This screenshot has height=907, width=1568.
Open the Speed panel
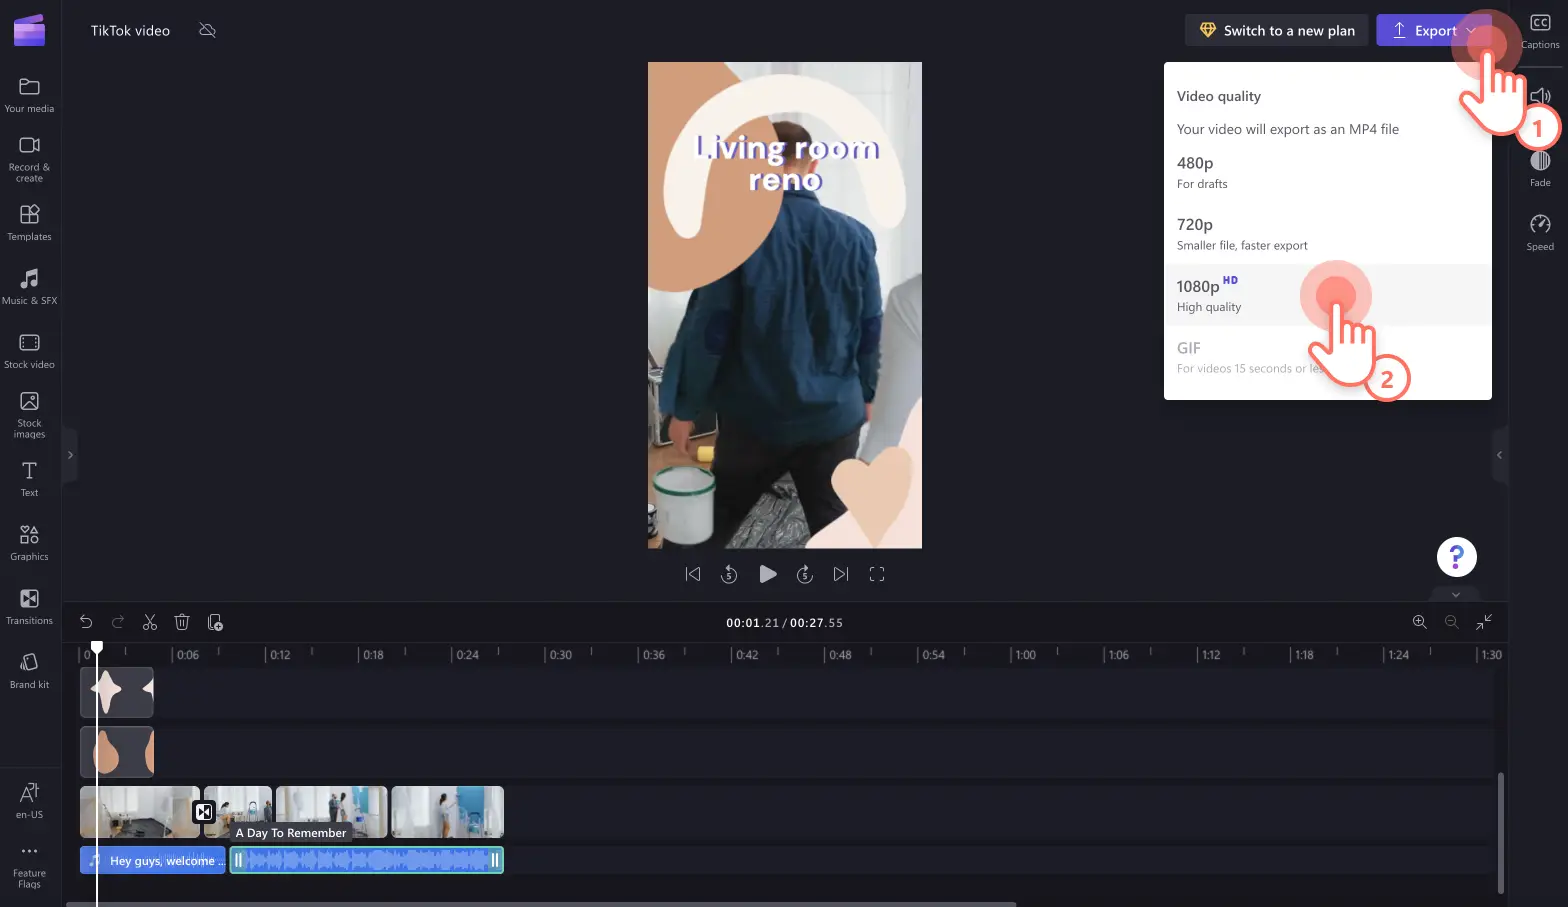pos(1540,232)
